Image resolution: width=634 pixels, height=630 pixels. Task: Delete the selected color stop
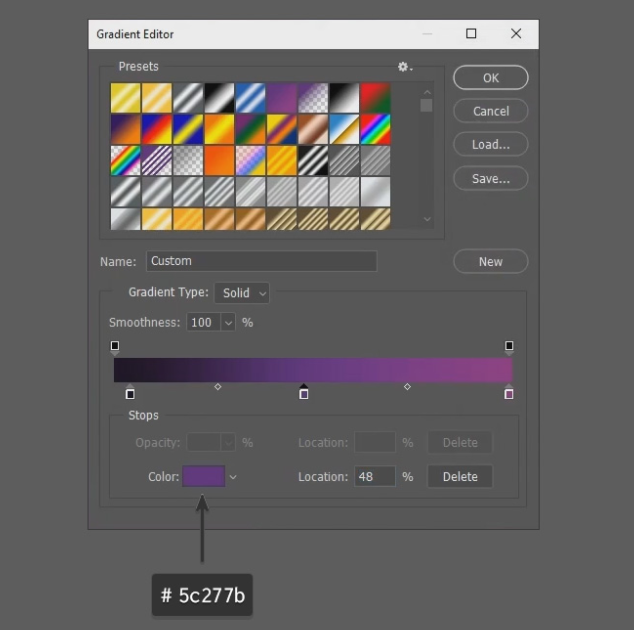click(x=460, y=477)
